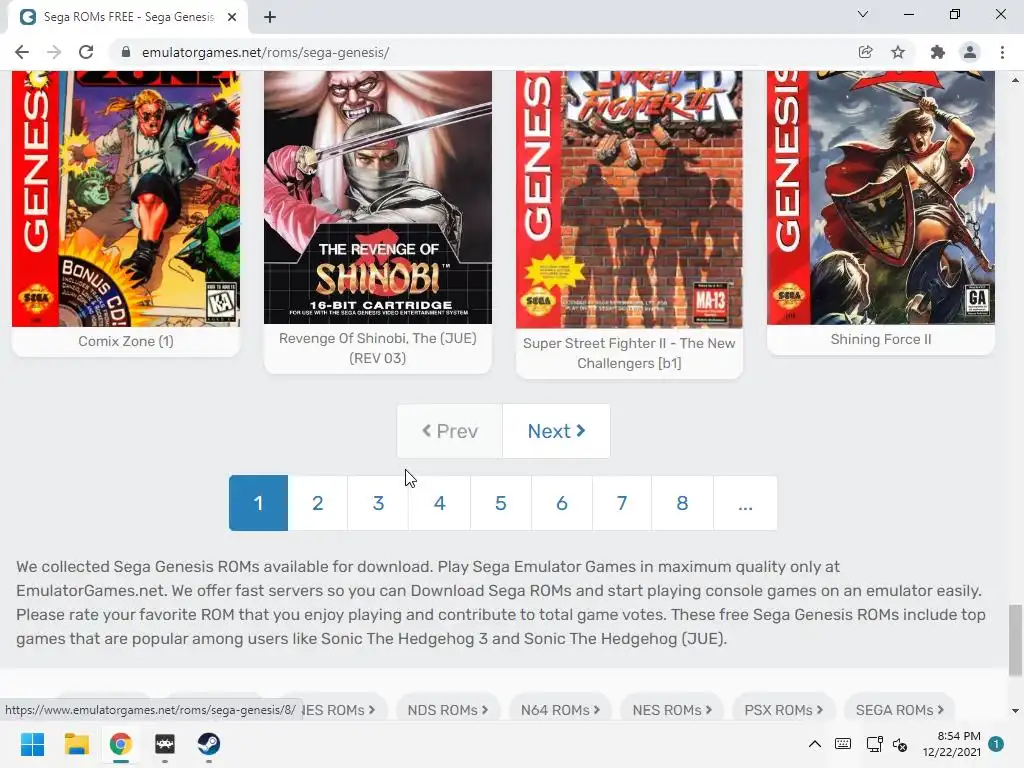Open the Extensions puzzle icon
The height and width of the screenshot is (768, 1024).
tap(937, 52)
